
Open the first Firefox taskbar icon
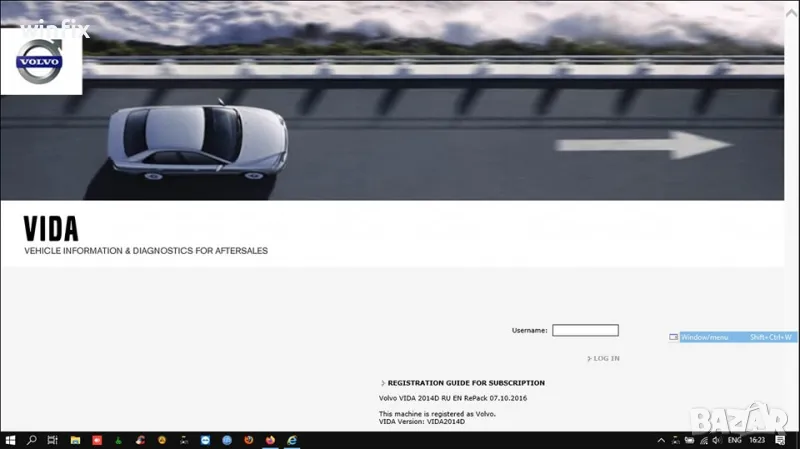248,440
